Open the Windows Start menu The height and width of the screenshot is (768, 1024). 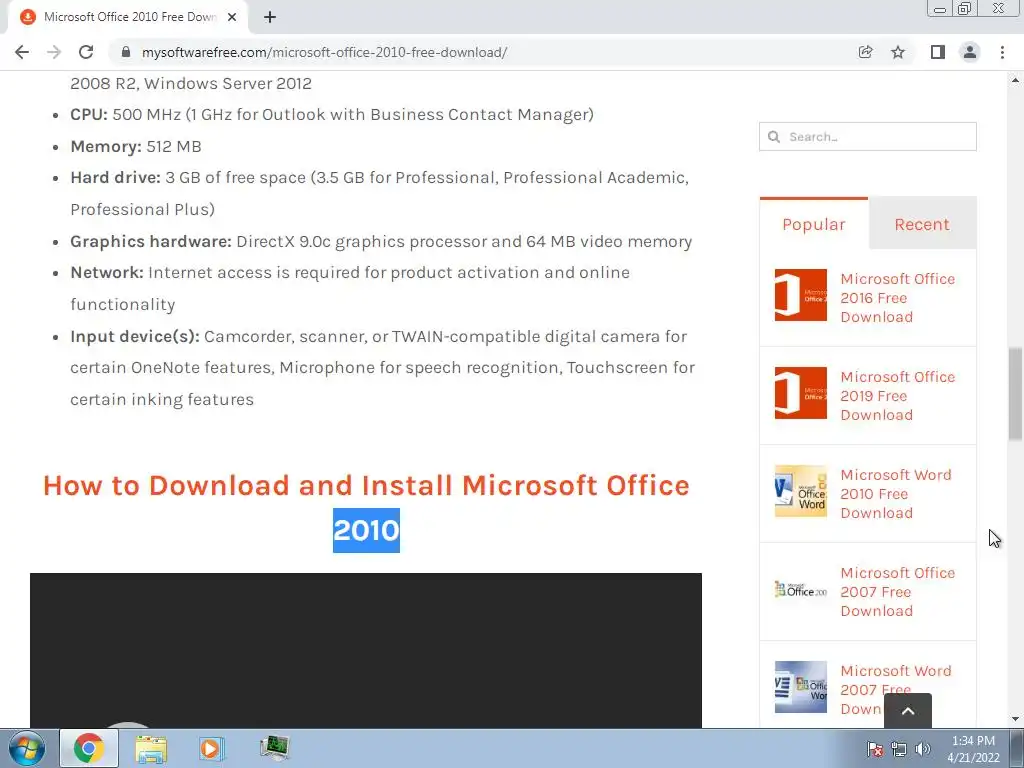tap(25, 748)
